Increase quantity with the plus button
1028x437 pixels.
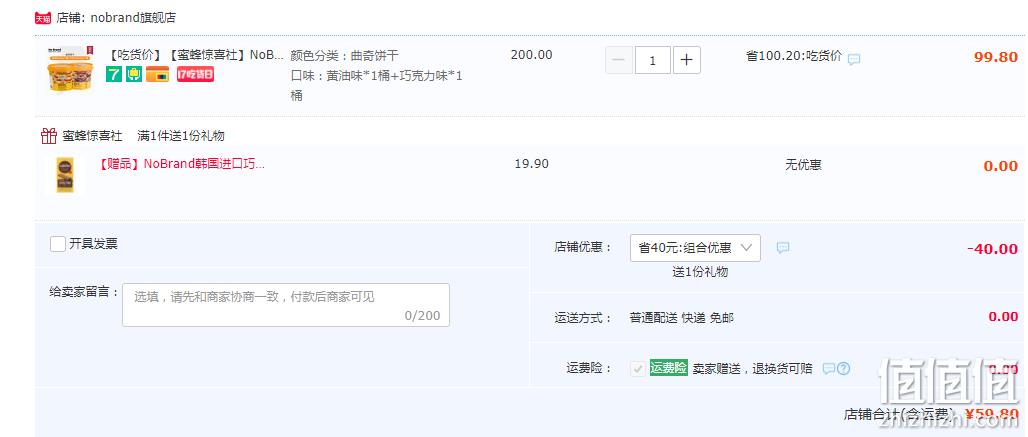coord(686,60)
